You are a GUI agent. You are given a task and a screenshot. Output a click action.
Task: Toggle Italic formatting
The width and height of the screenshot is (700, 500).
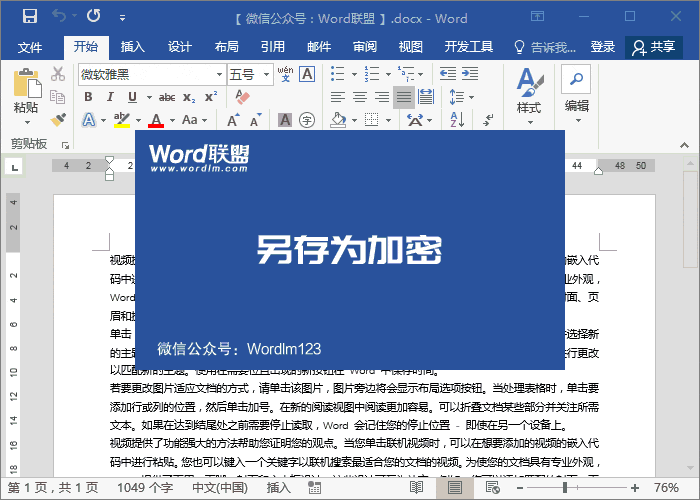coord(110,97)
